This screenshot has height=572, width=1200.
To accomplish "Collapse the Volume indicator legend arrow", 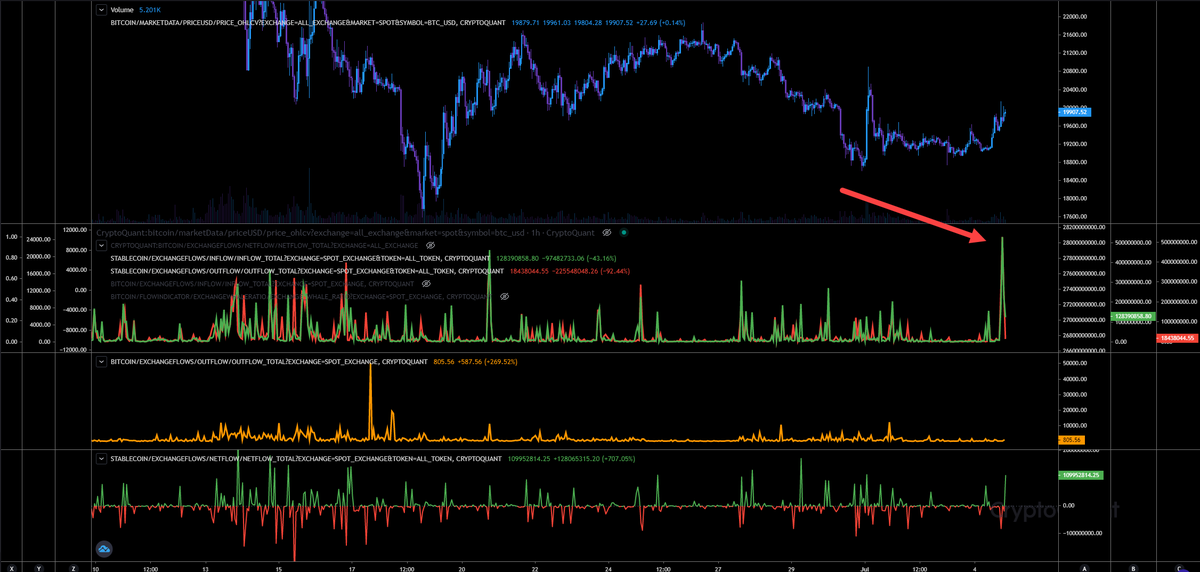I will pos(101,10).
